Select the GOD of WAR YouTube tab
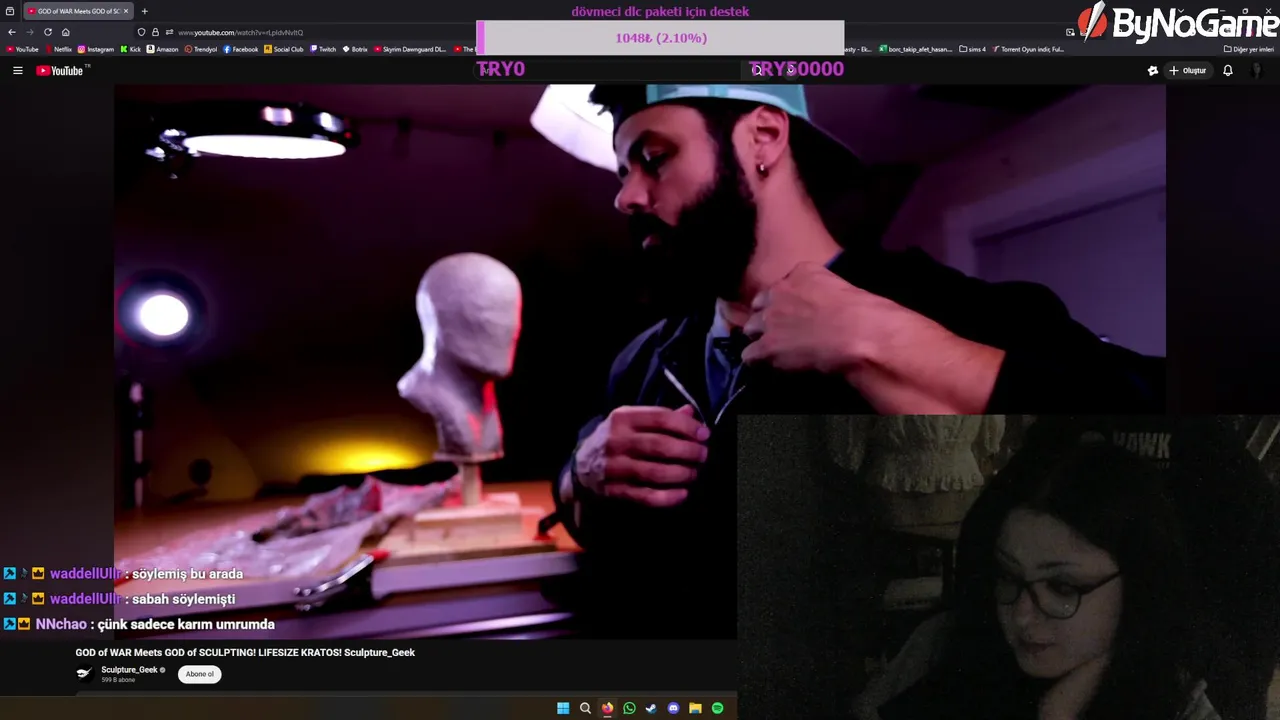 pyautogui.click(x=78, y=11)
